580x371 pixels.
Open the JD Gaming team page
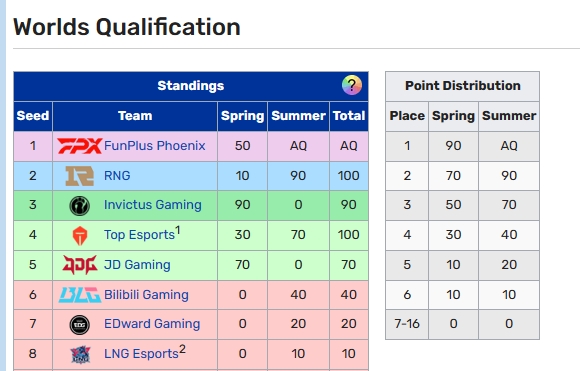[137, 265]
